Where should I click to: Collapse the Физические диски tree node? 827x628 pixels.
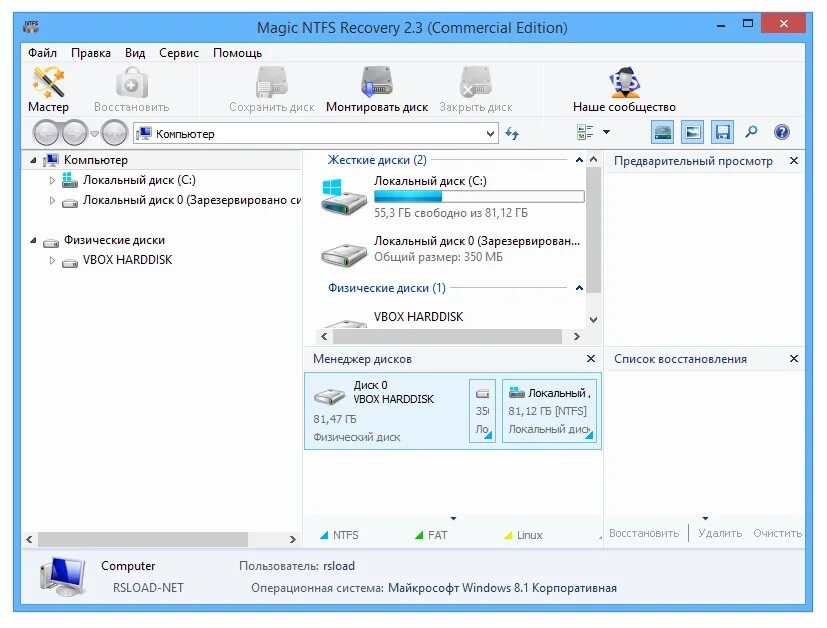pos(33,240)
